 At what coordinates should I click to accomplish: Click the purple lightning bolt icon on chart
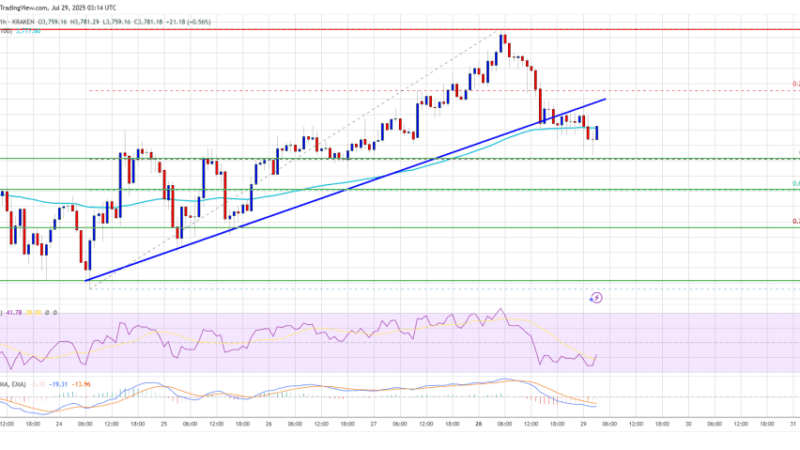596,297
